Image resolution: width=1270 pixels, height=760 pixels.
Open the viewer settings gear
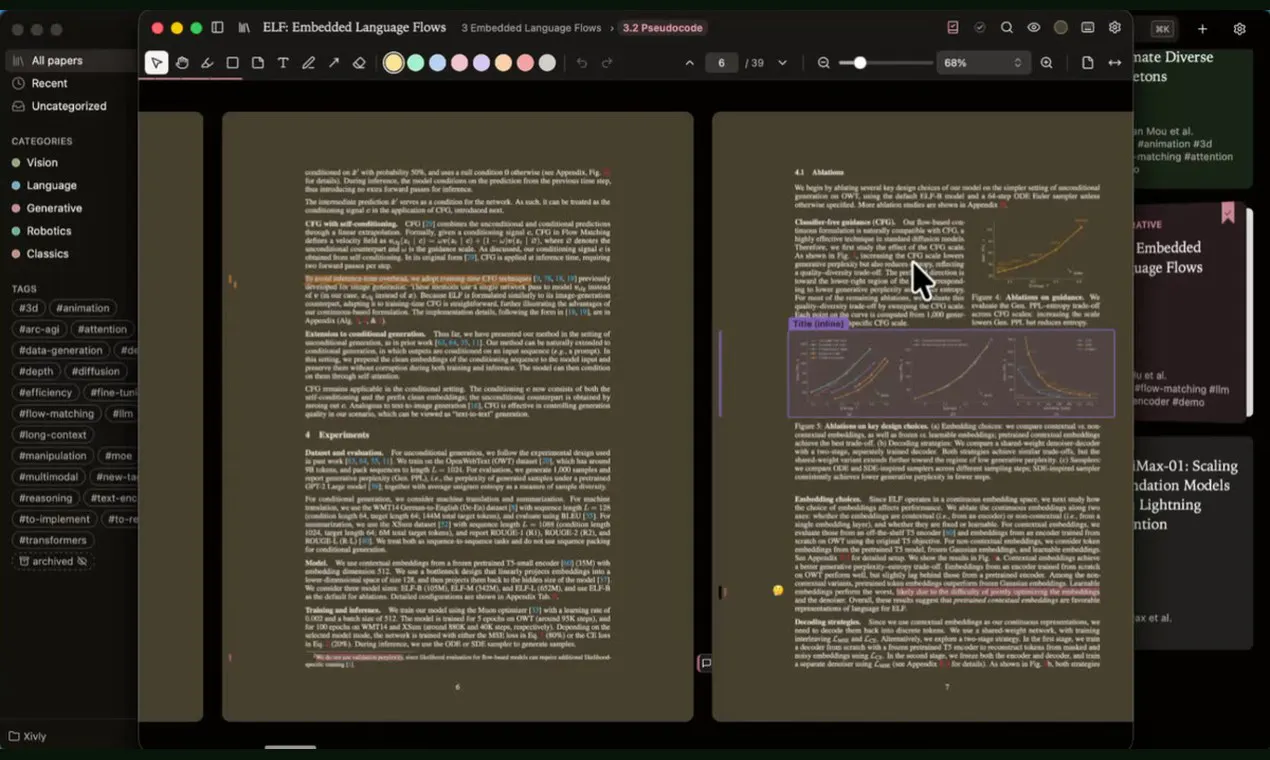coord(1115,28)
